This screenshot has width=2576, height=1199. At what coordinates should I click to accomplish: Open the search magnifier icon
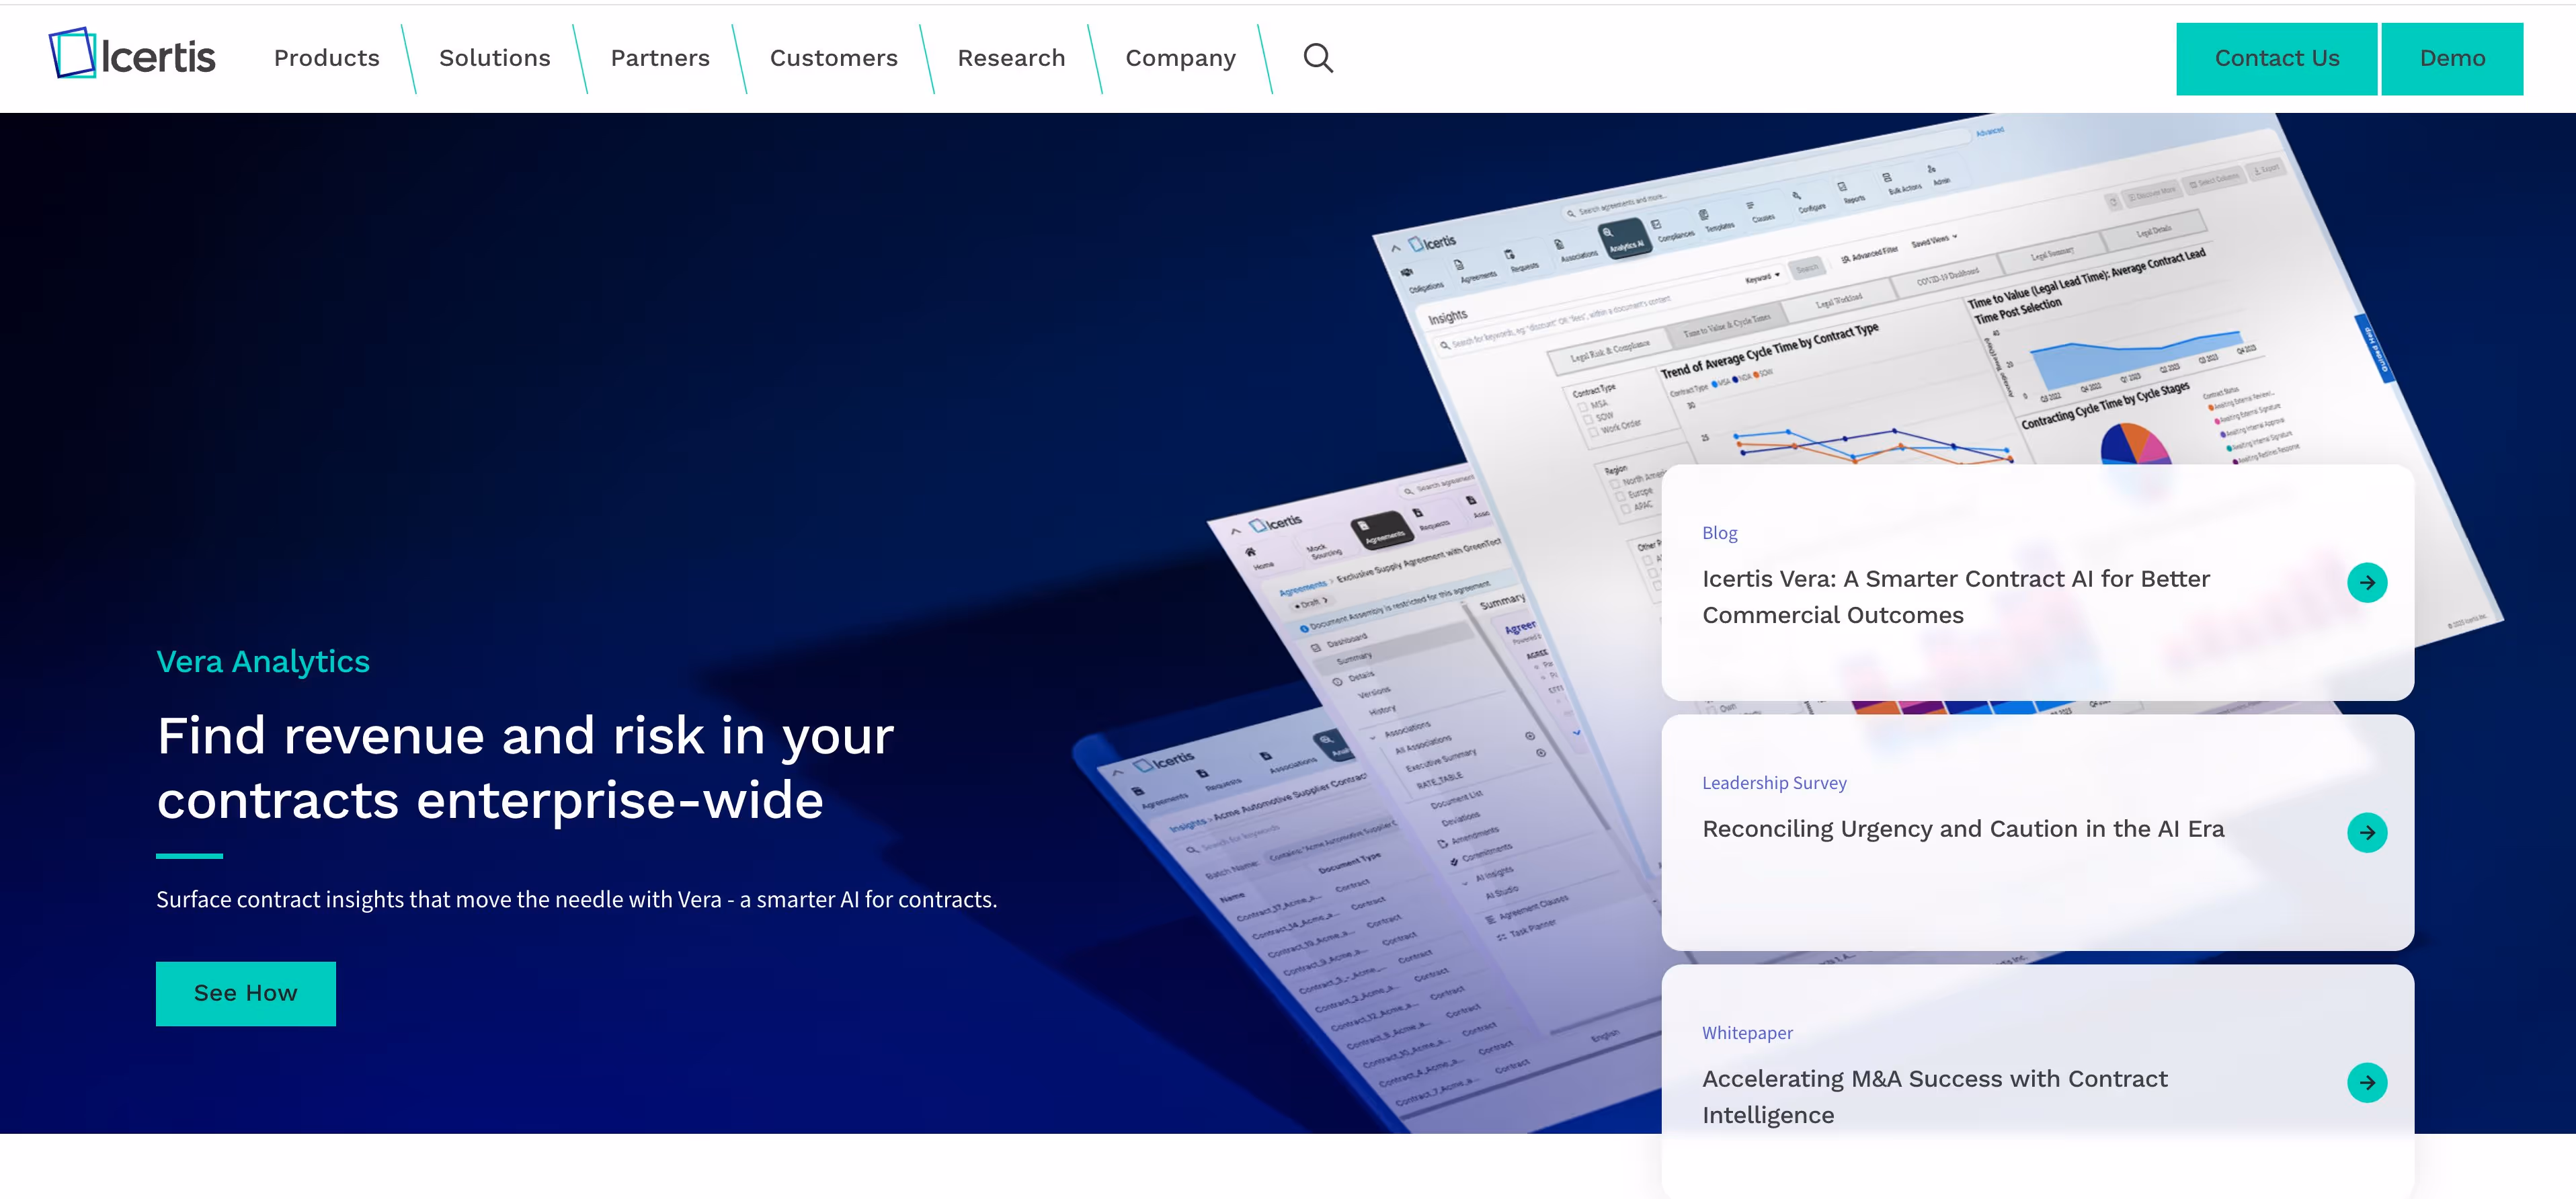[x=1317, y=58]
